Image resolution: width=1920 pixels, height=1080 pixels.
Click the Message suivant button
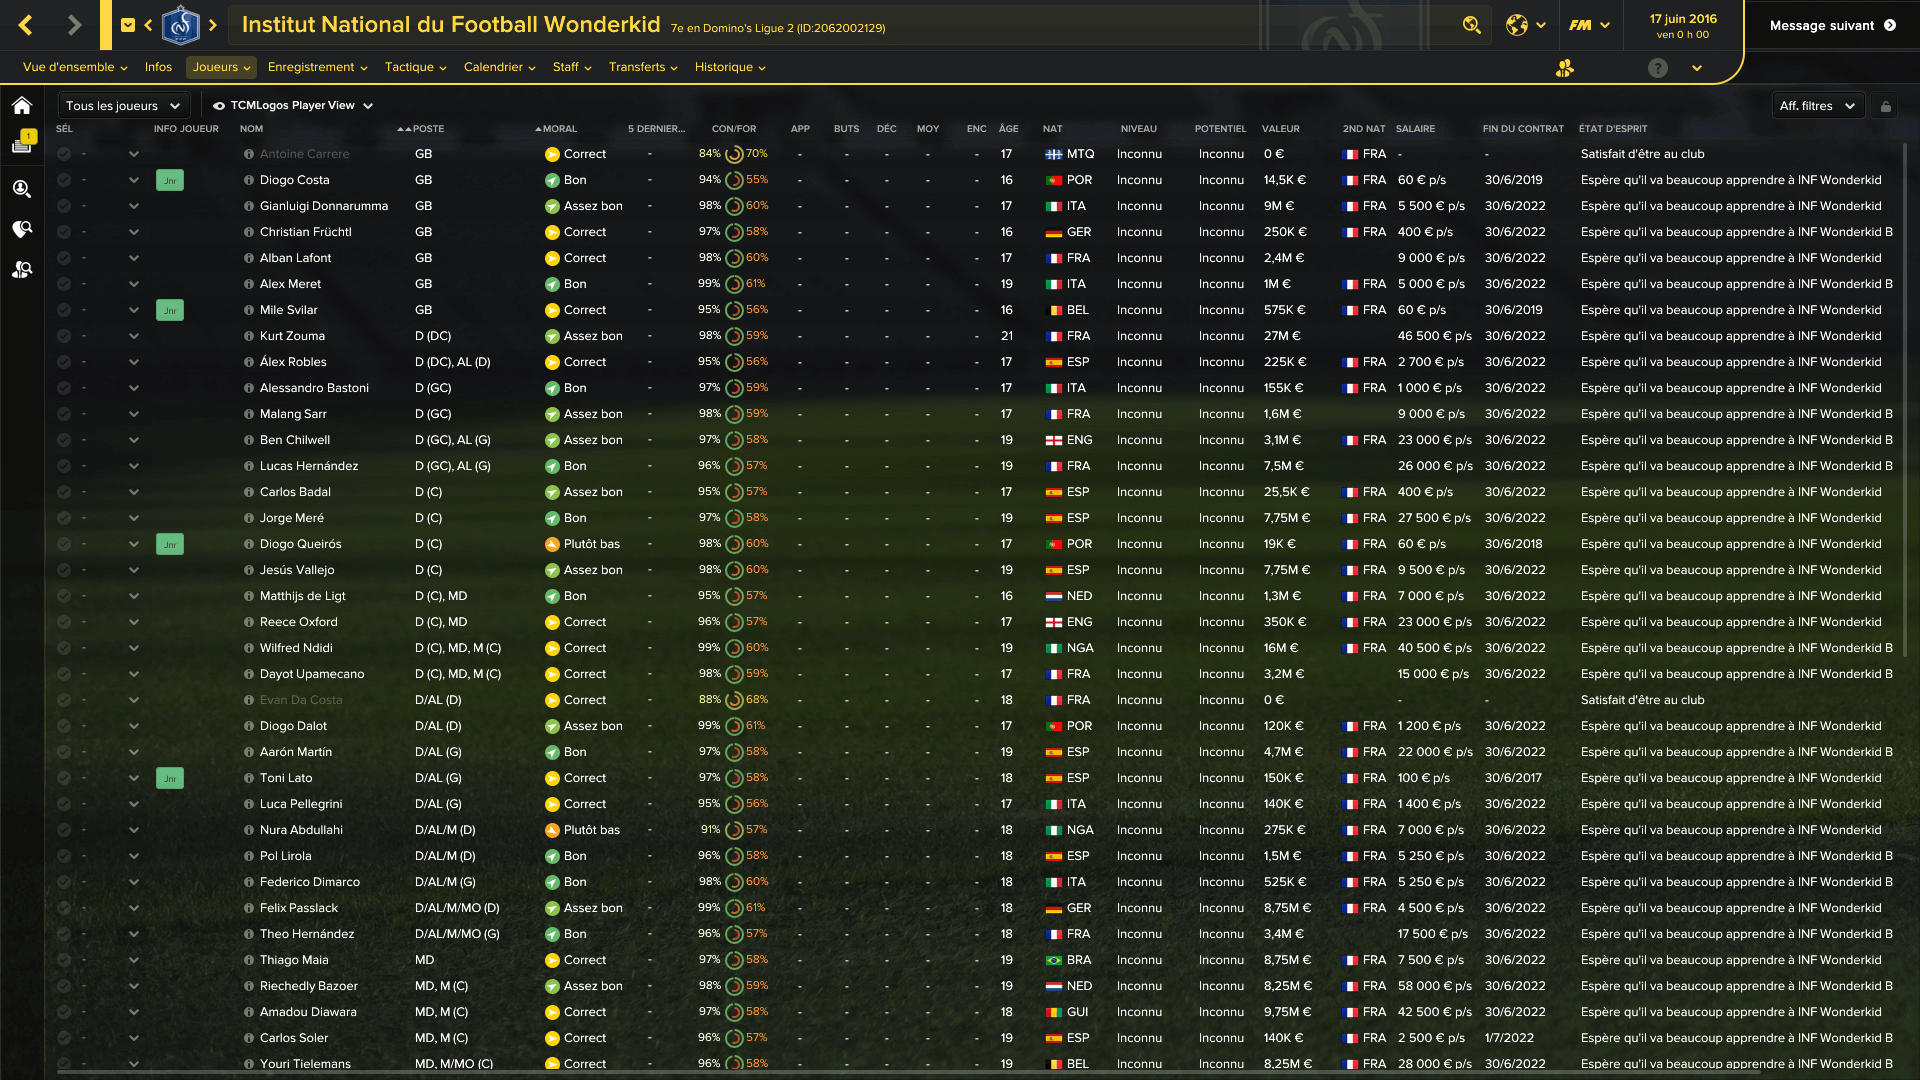tap(1832, 25)
